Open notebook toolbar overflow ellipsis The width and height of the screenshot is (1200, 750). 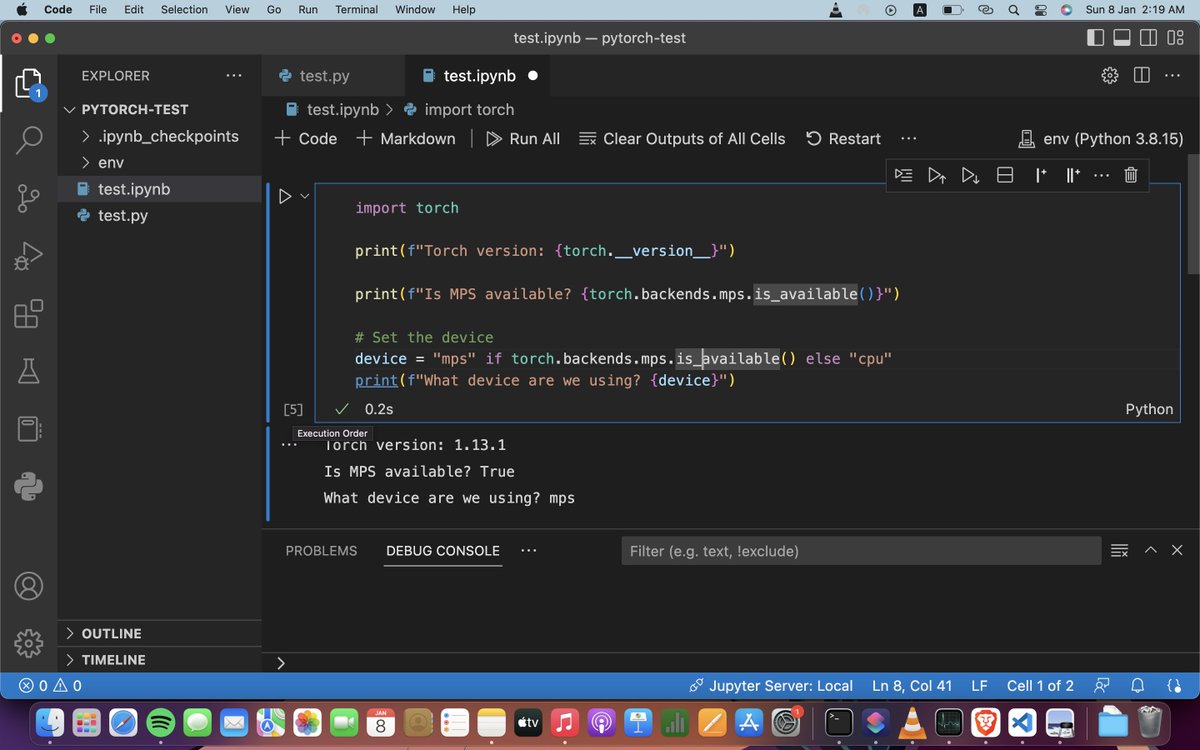(908, 139)
